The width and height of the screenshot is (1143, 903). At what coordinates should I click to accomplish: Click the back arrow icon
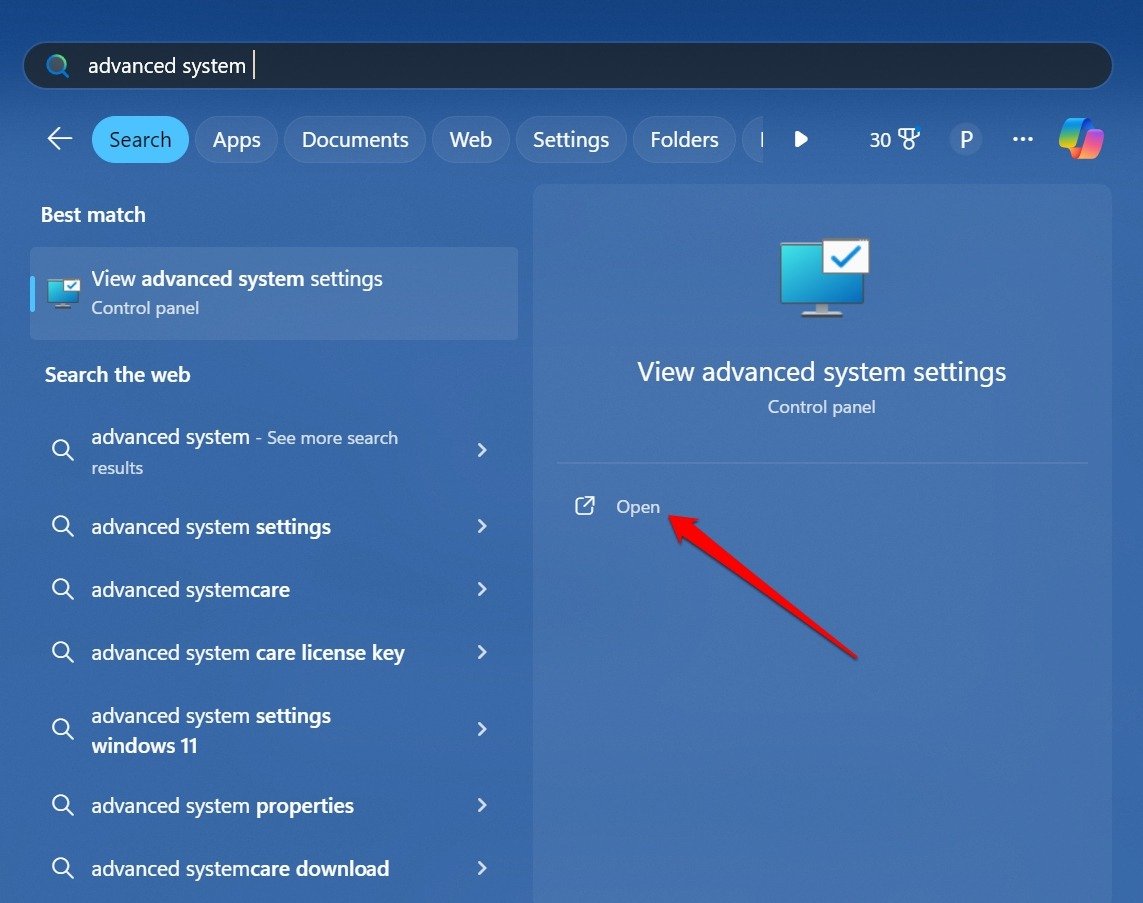click(x=60, y=138)
